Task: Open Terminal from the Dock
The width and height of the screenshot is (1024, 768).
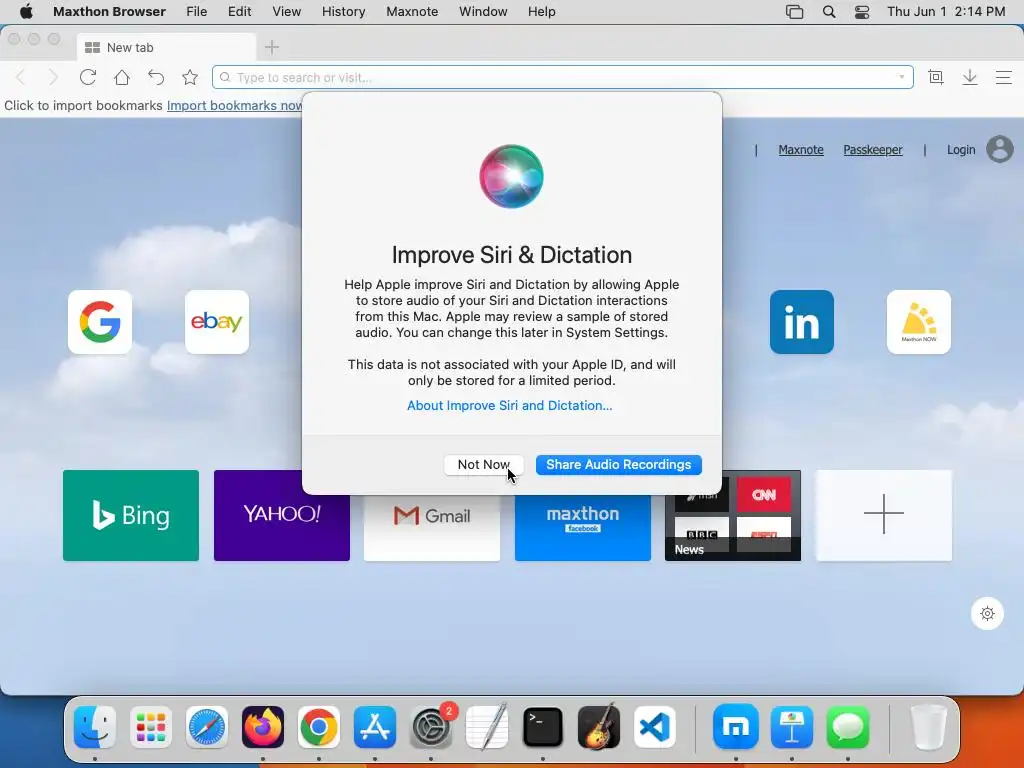Action: (x=543, y=727)
